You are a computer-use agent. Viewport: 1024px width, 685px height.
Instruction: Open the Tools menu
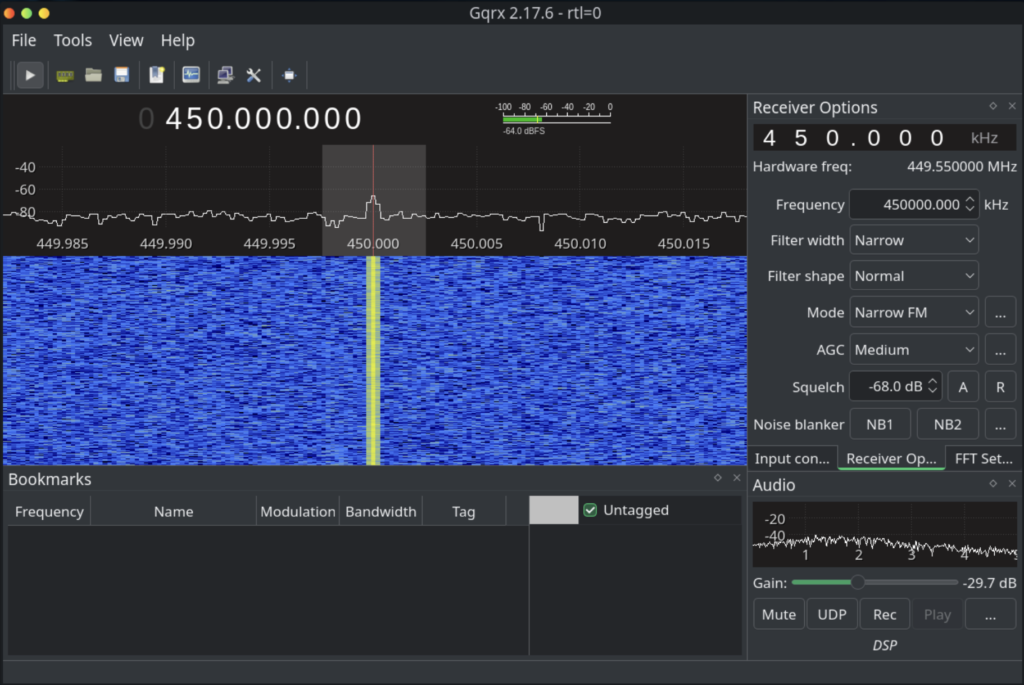tap(72, 40)
